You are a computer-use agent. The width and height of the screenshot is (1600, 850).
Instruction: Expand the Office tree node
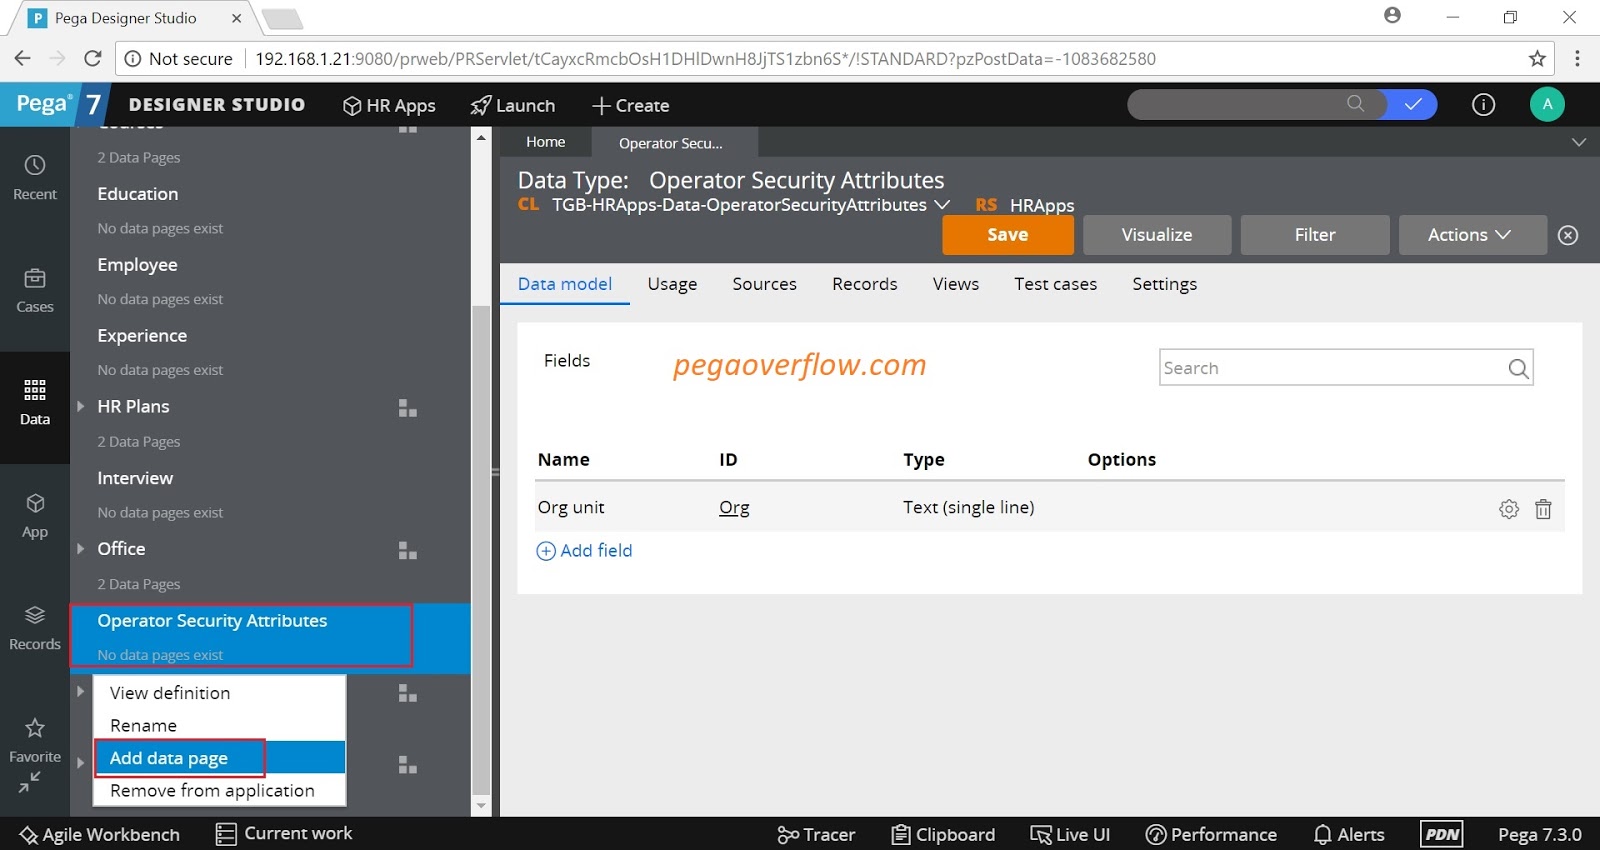[x=81, y=548]
